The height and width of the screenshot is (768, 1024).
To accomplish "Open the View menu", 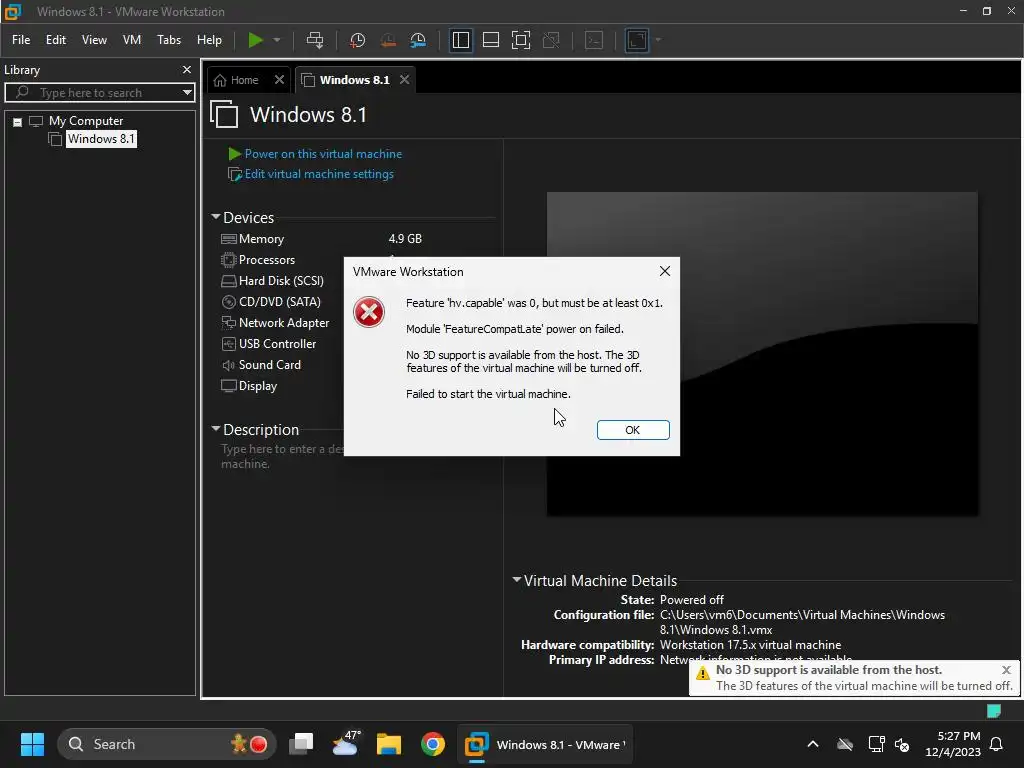I will click(94, 40).
